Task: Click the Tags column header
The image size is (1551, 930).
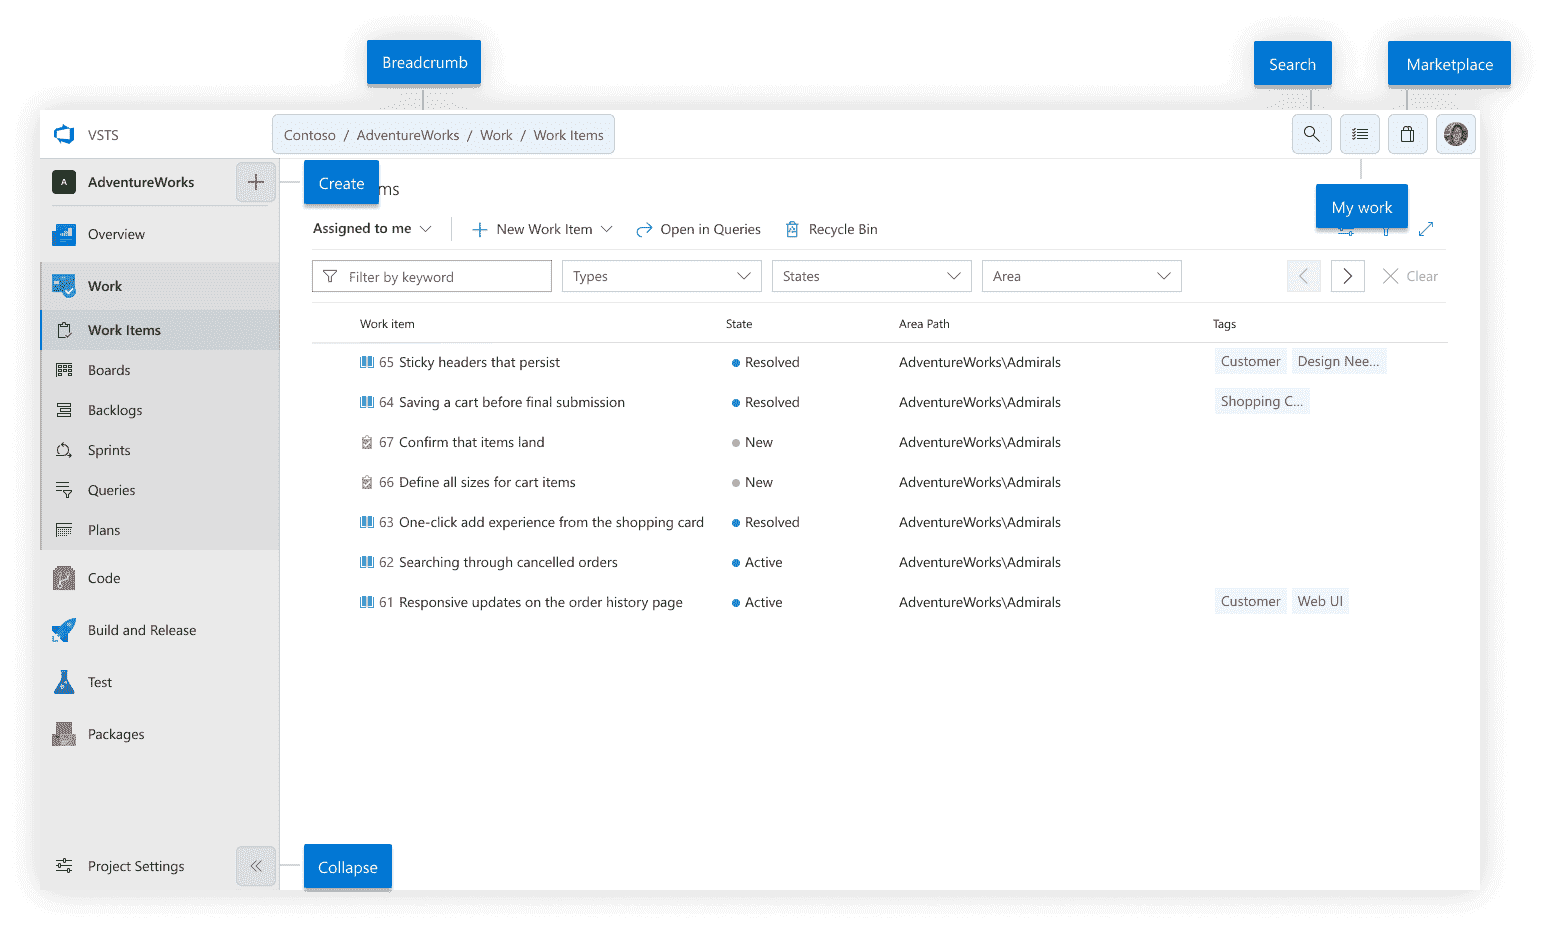Action: tap(1224, 324)
